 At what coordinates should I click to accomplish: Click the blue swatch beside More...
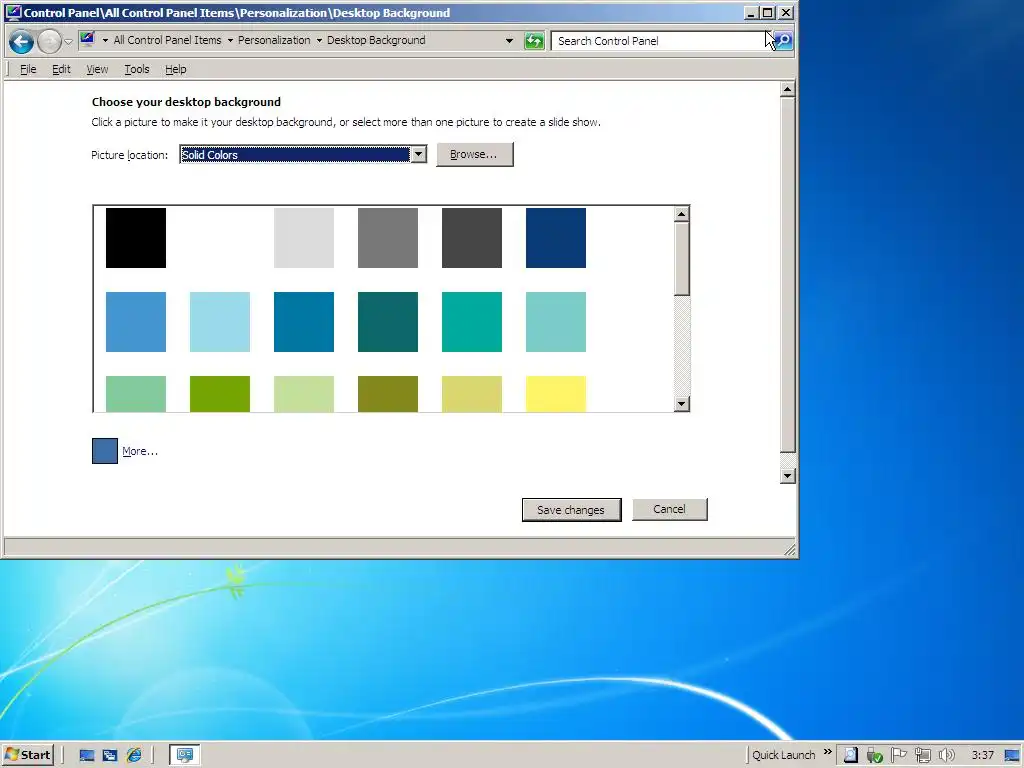tap(104, 451)
